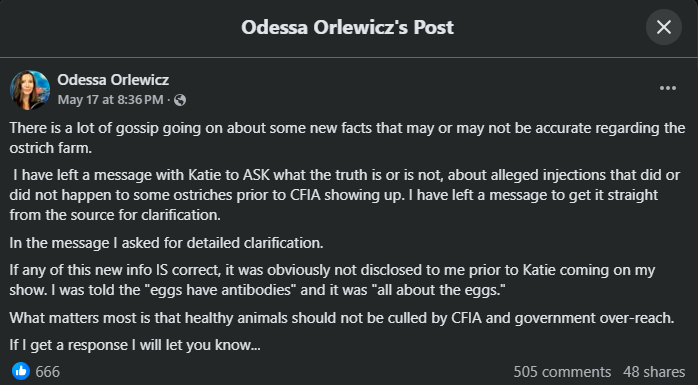Click the sentence "What matters most is that healthy animals"

342,318
